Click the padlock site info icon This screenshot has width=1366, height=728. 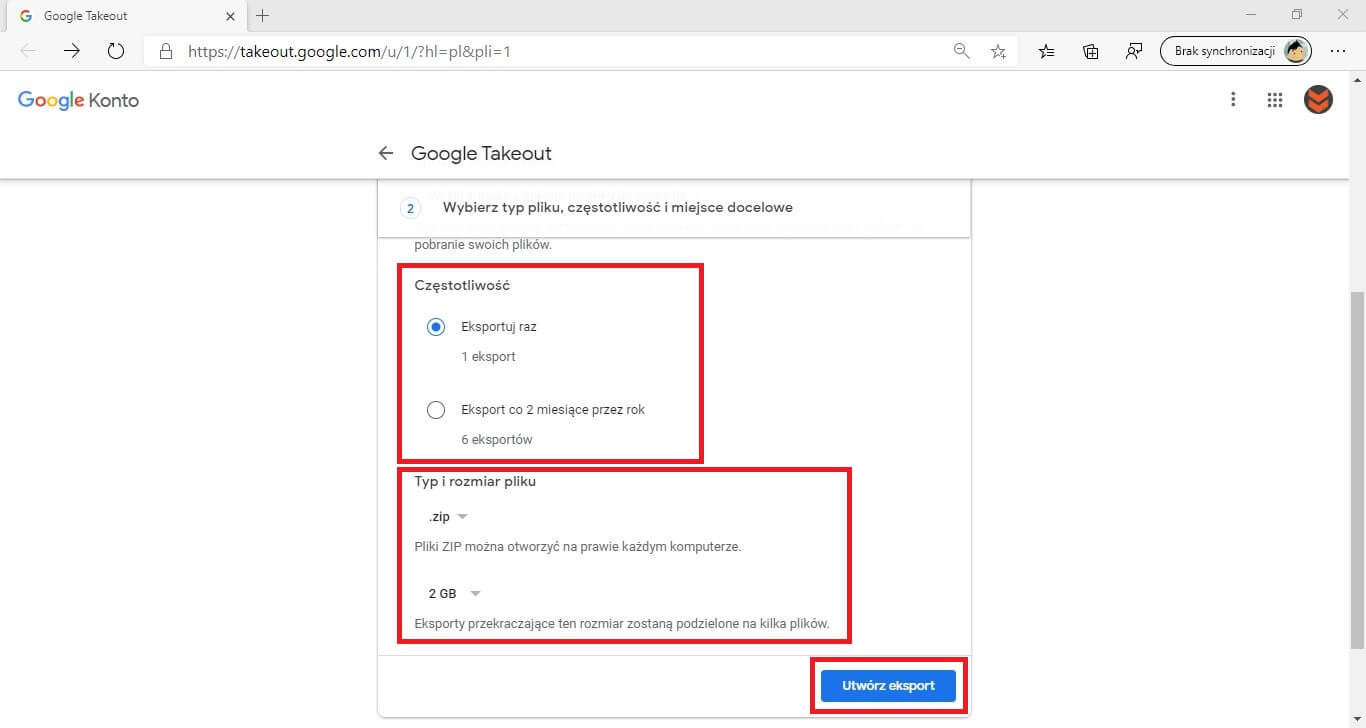166,51
